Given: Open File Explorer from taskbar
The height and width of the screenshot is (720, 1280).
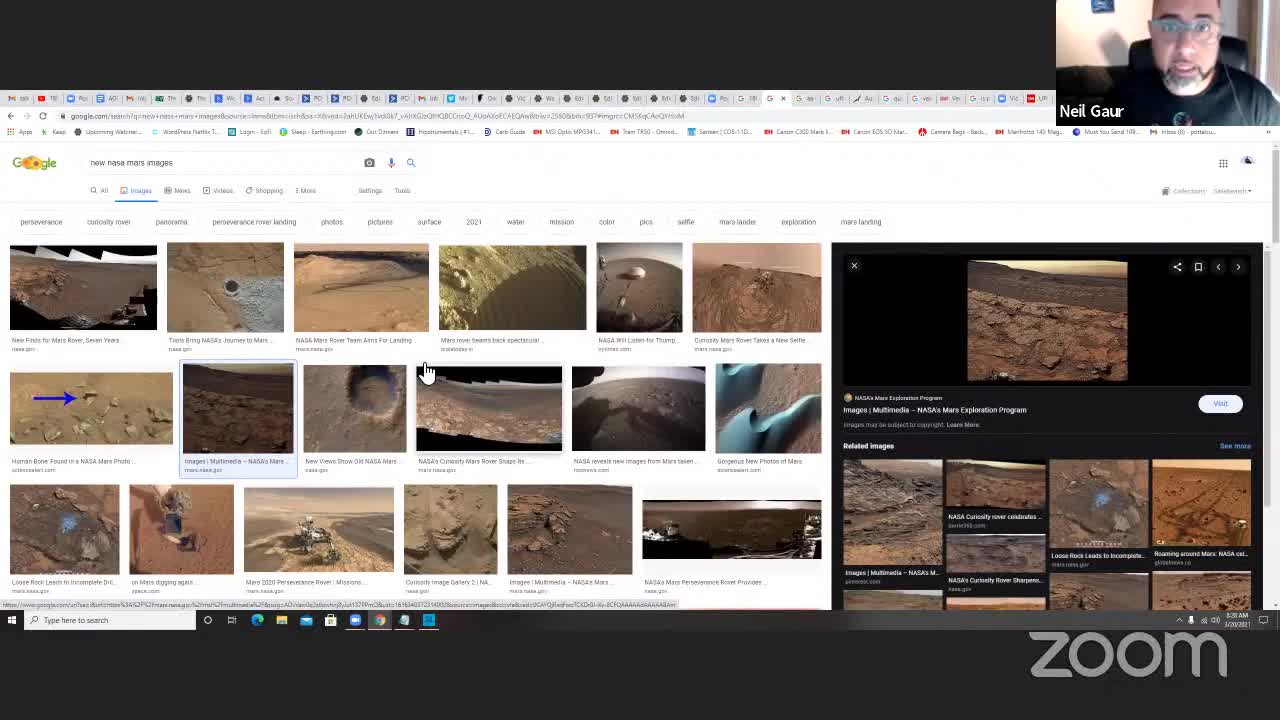Looking at the screenshot, I should pyautogui.click(x=282, y=620).
